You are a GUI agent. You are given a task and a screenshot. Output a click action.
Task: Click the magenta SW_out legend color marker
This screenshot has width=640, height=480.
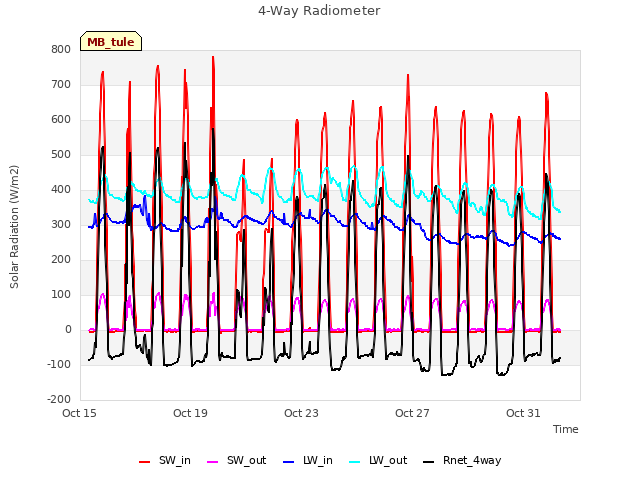(x=213, y=462)
